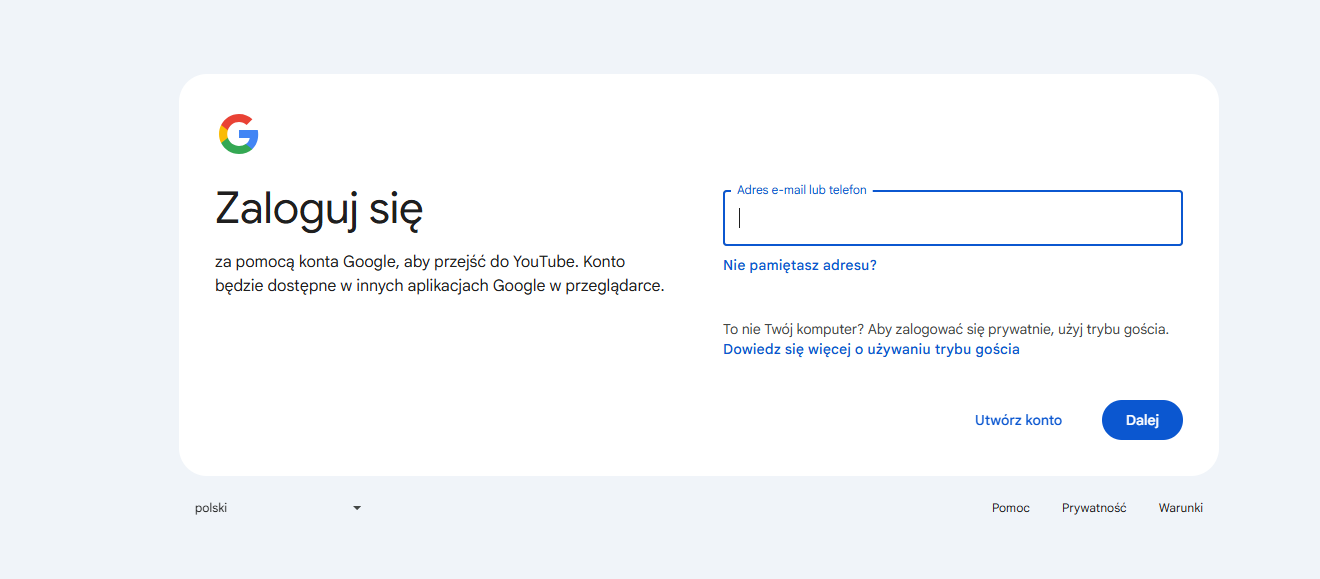Image resolution: width=1320 pixels, height=579 pixels.
Task: Click the blinking text cursor in the email field
Action: click(740, 218)
